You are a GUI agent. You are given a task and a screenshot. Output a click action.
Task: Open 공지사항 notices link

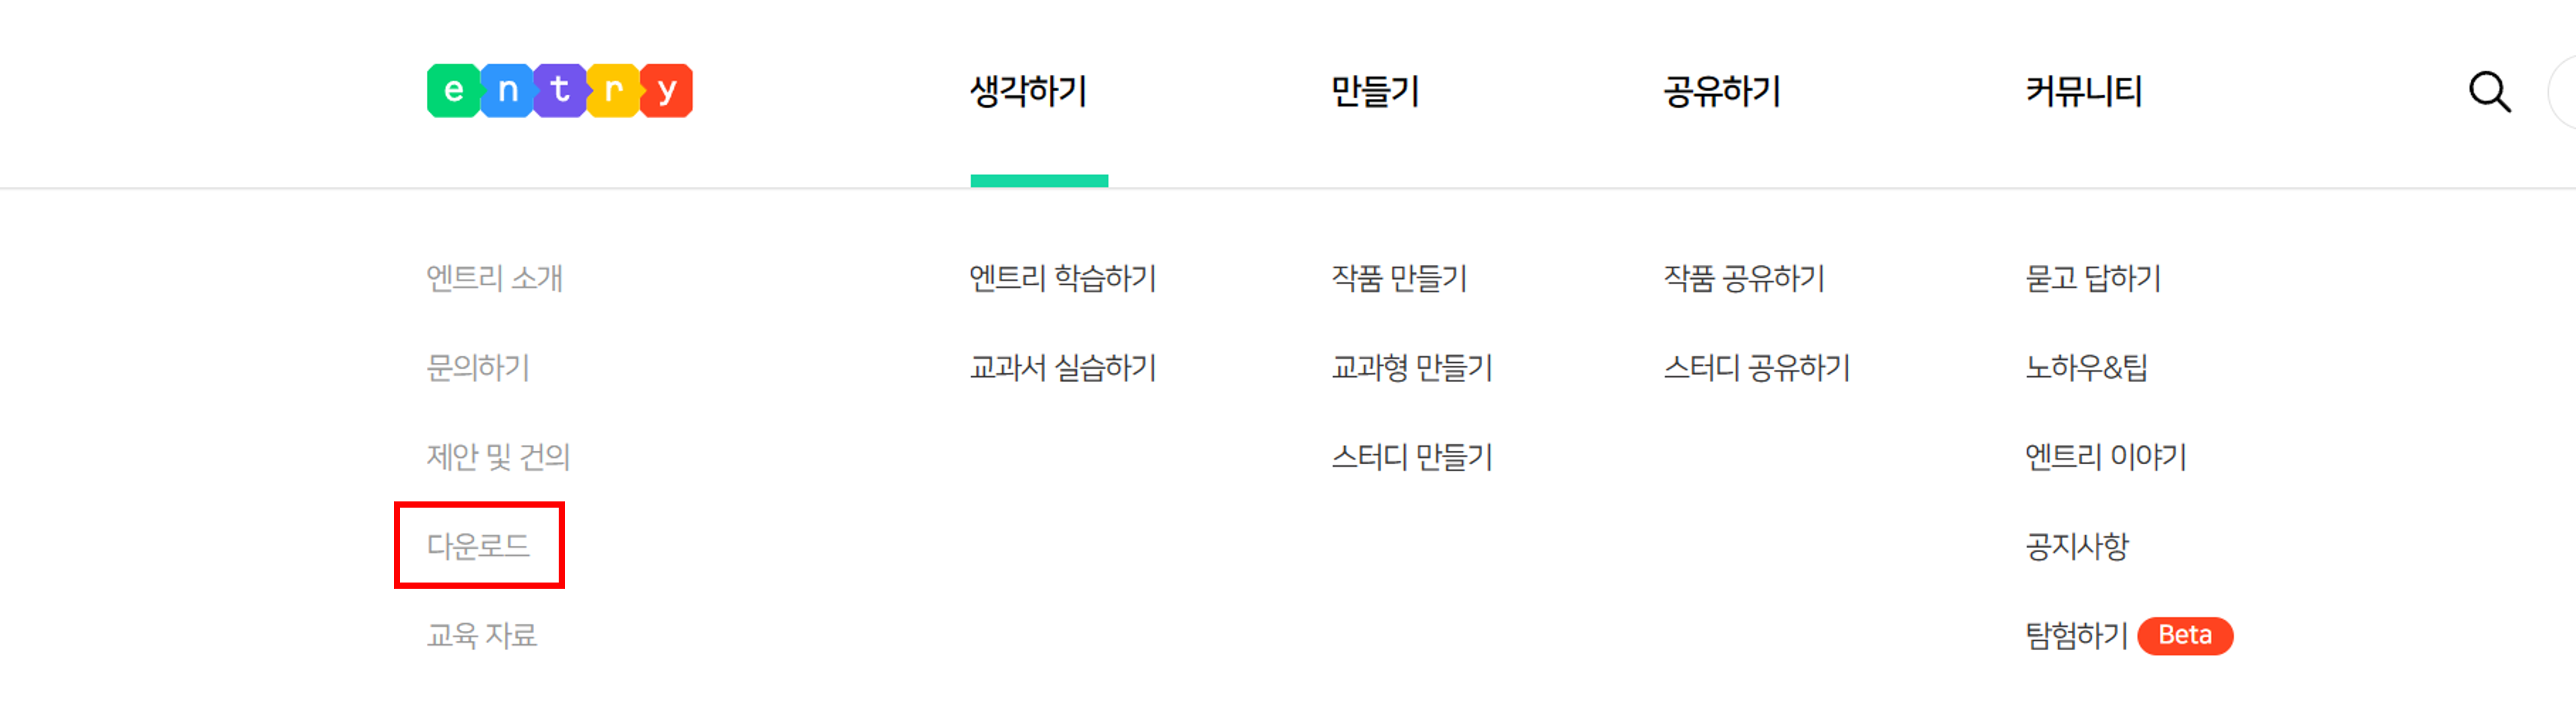tap(2076, 546)
